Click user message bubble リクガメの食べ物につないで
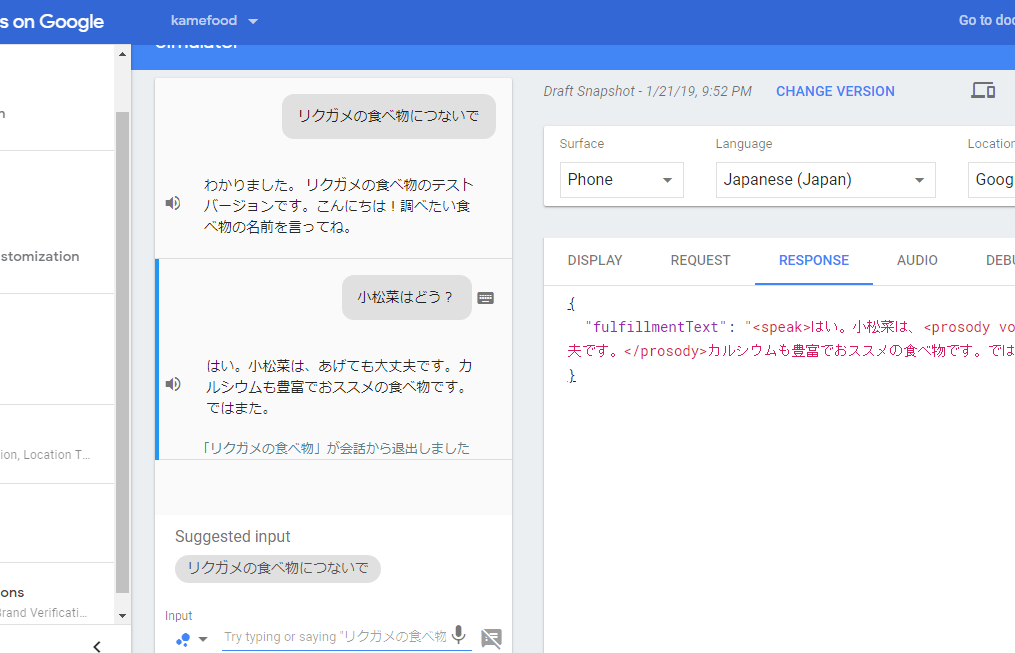Viewport: 1015px width, 653px height. [388, 116]
